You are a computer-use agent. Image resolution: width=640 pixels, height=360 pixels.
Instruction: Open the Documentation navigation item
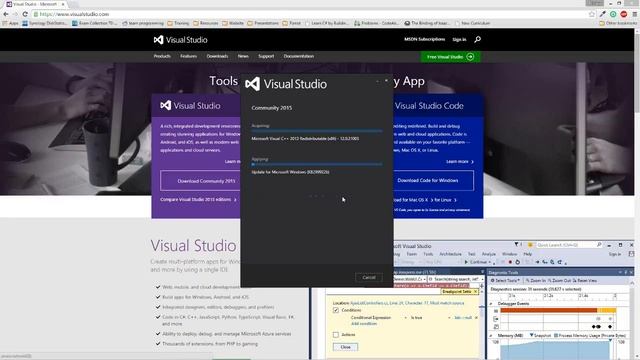pyautogui.click(x=299, y=56)
